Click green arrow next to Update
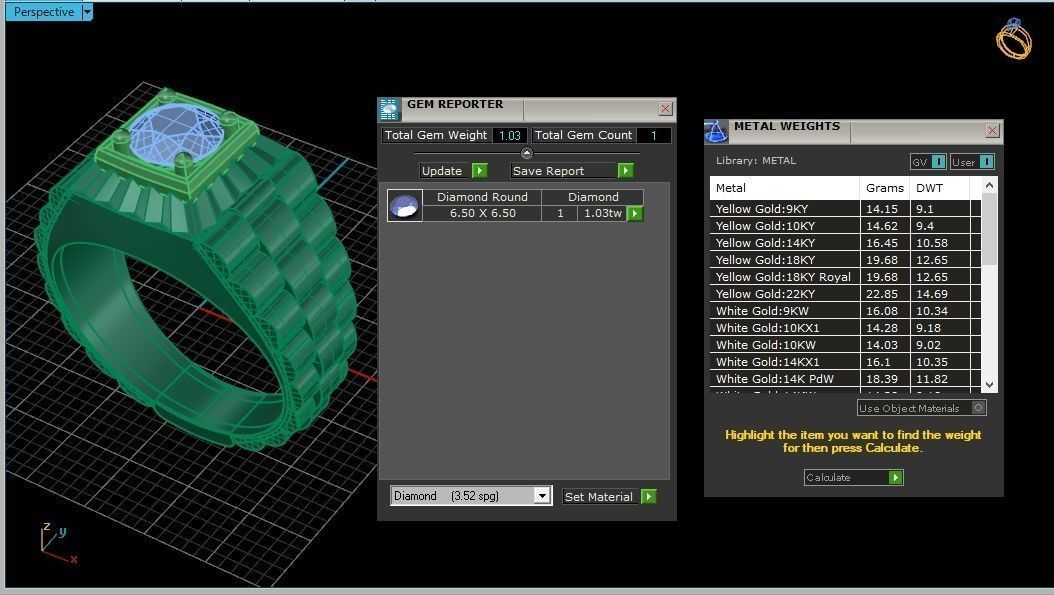This screenshot has width=1054, height=595. click(x=480, y=171)
